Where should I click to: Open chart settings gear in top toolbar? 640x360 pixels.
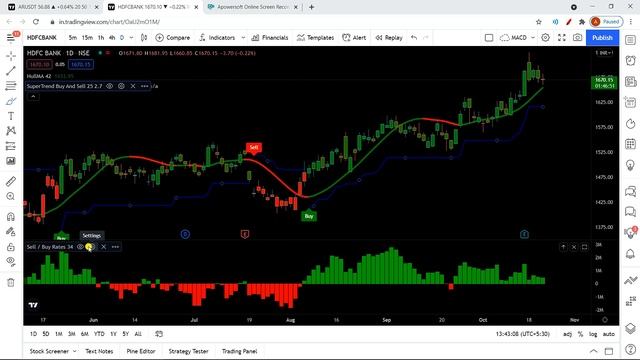point(545,38)
